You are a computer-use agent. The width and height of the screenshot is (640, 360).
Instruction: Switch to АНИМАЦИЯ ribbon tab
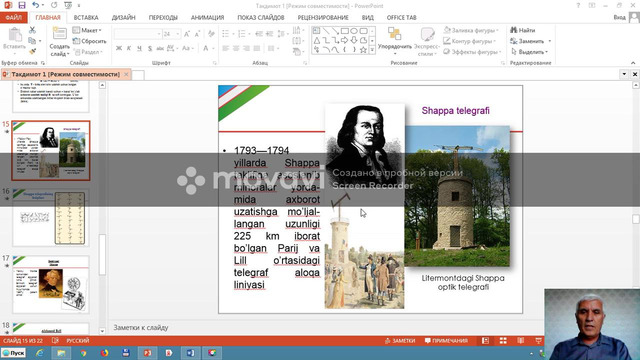coord(207,18)
